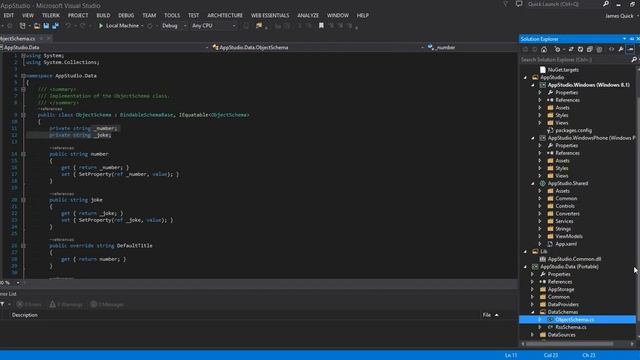
Task: Select AppStudio.Windows (Windows 8.1) project
Action: pyautogui.click(x=588, y=85)
